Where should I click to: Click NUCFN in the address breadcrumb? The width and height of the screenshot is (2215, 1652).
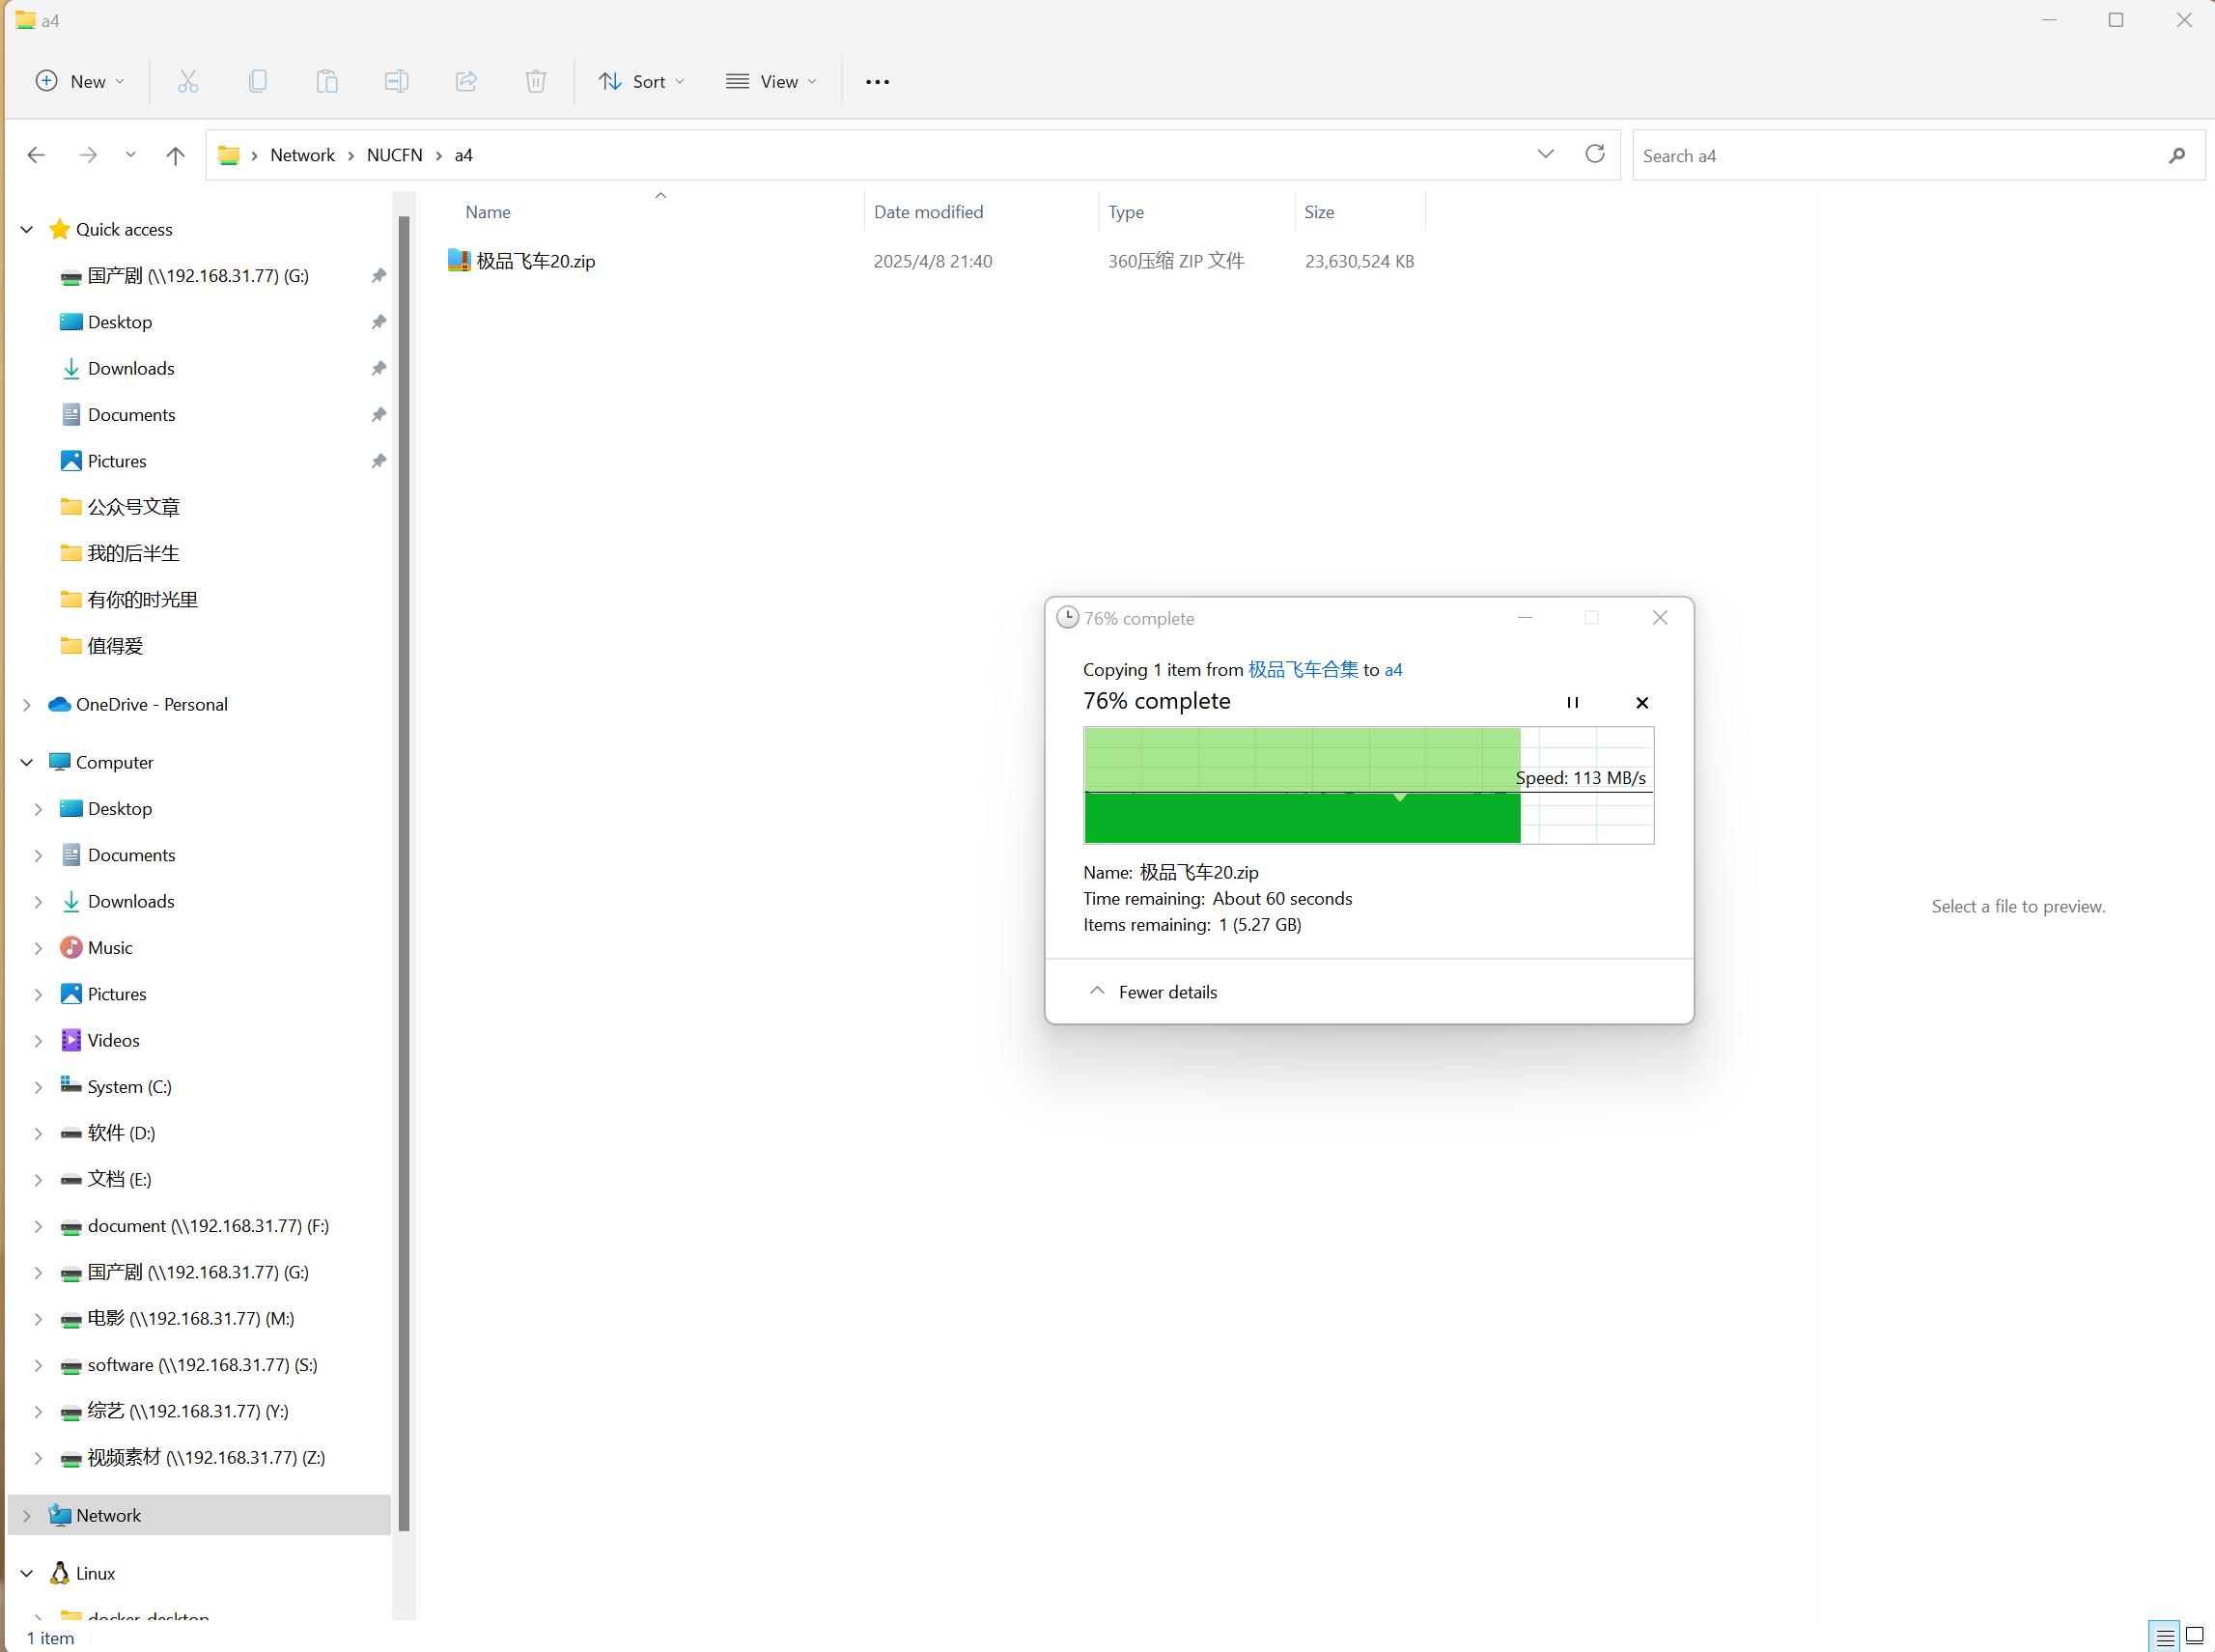pyautogui.click(x=394, y=155)
